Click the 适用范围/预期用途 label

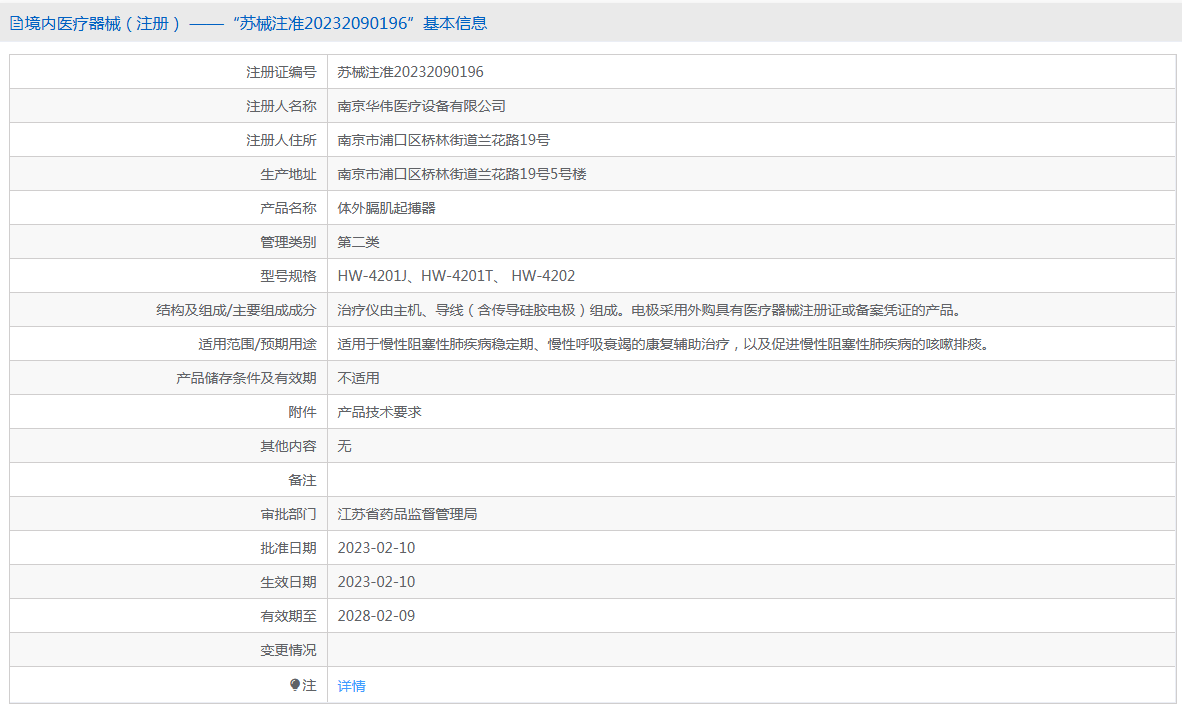(x=257, y=344)
